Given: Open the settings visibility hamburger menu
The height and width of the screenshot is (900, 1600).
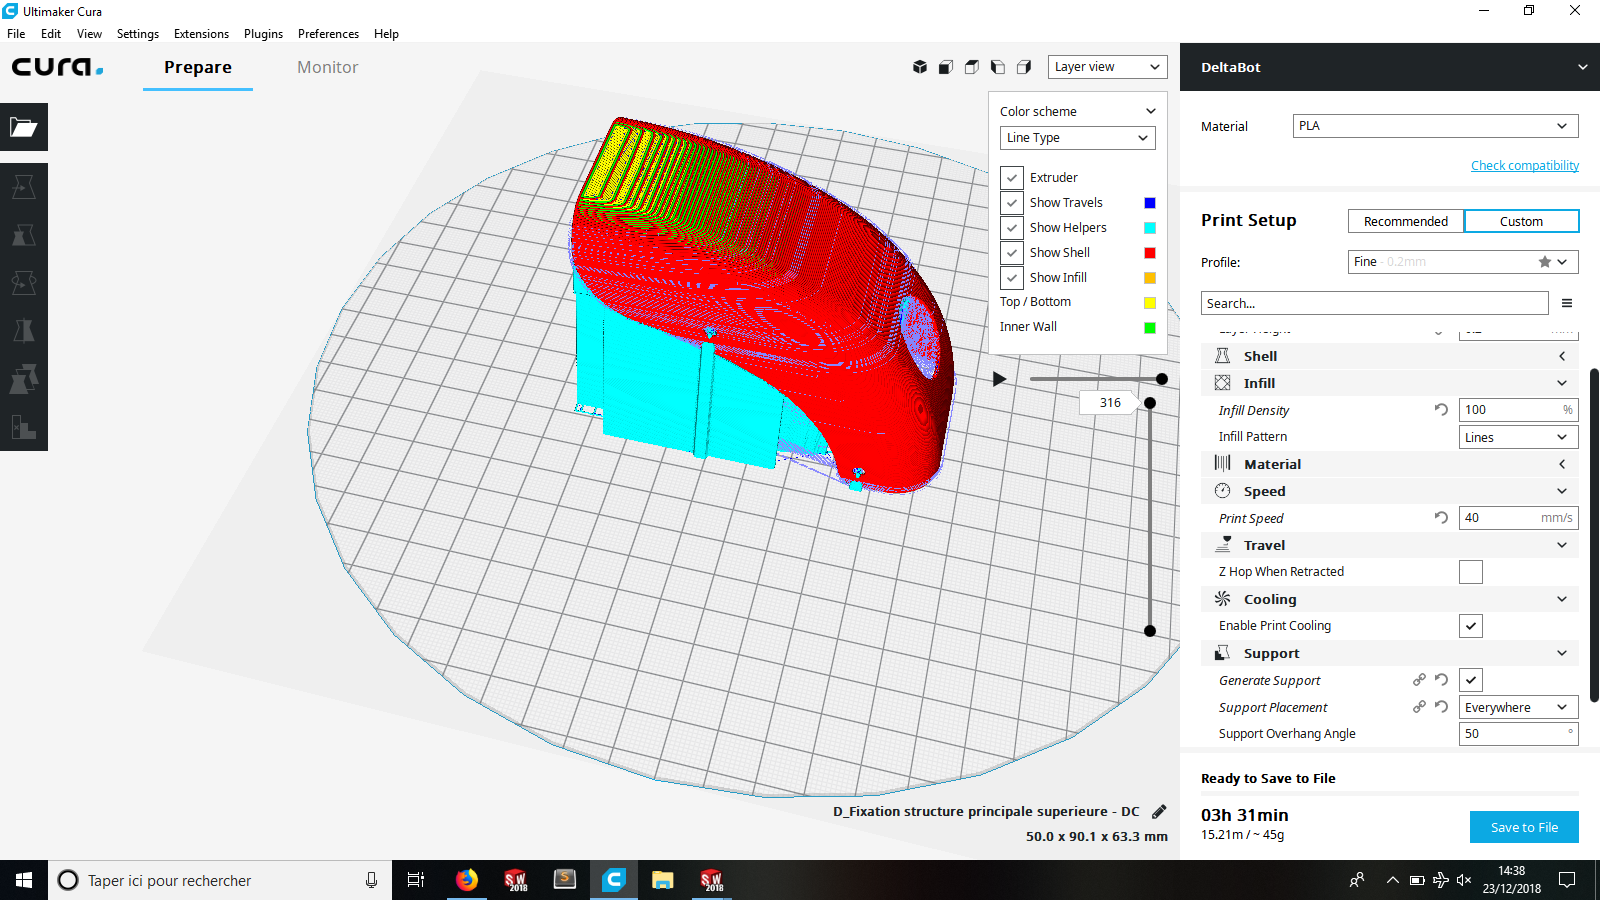Looking at the screenshot, I should pos(1567,303).
